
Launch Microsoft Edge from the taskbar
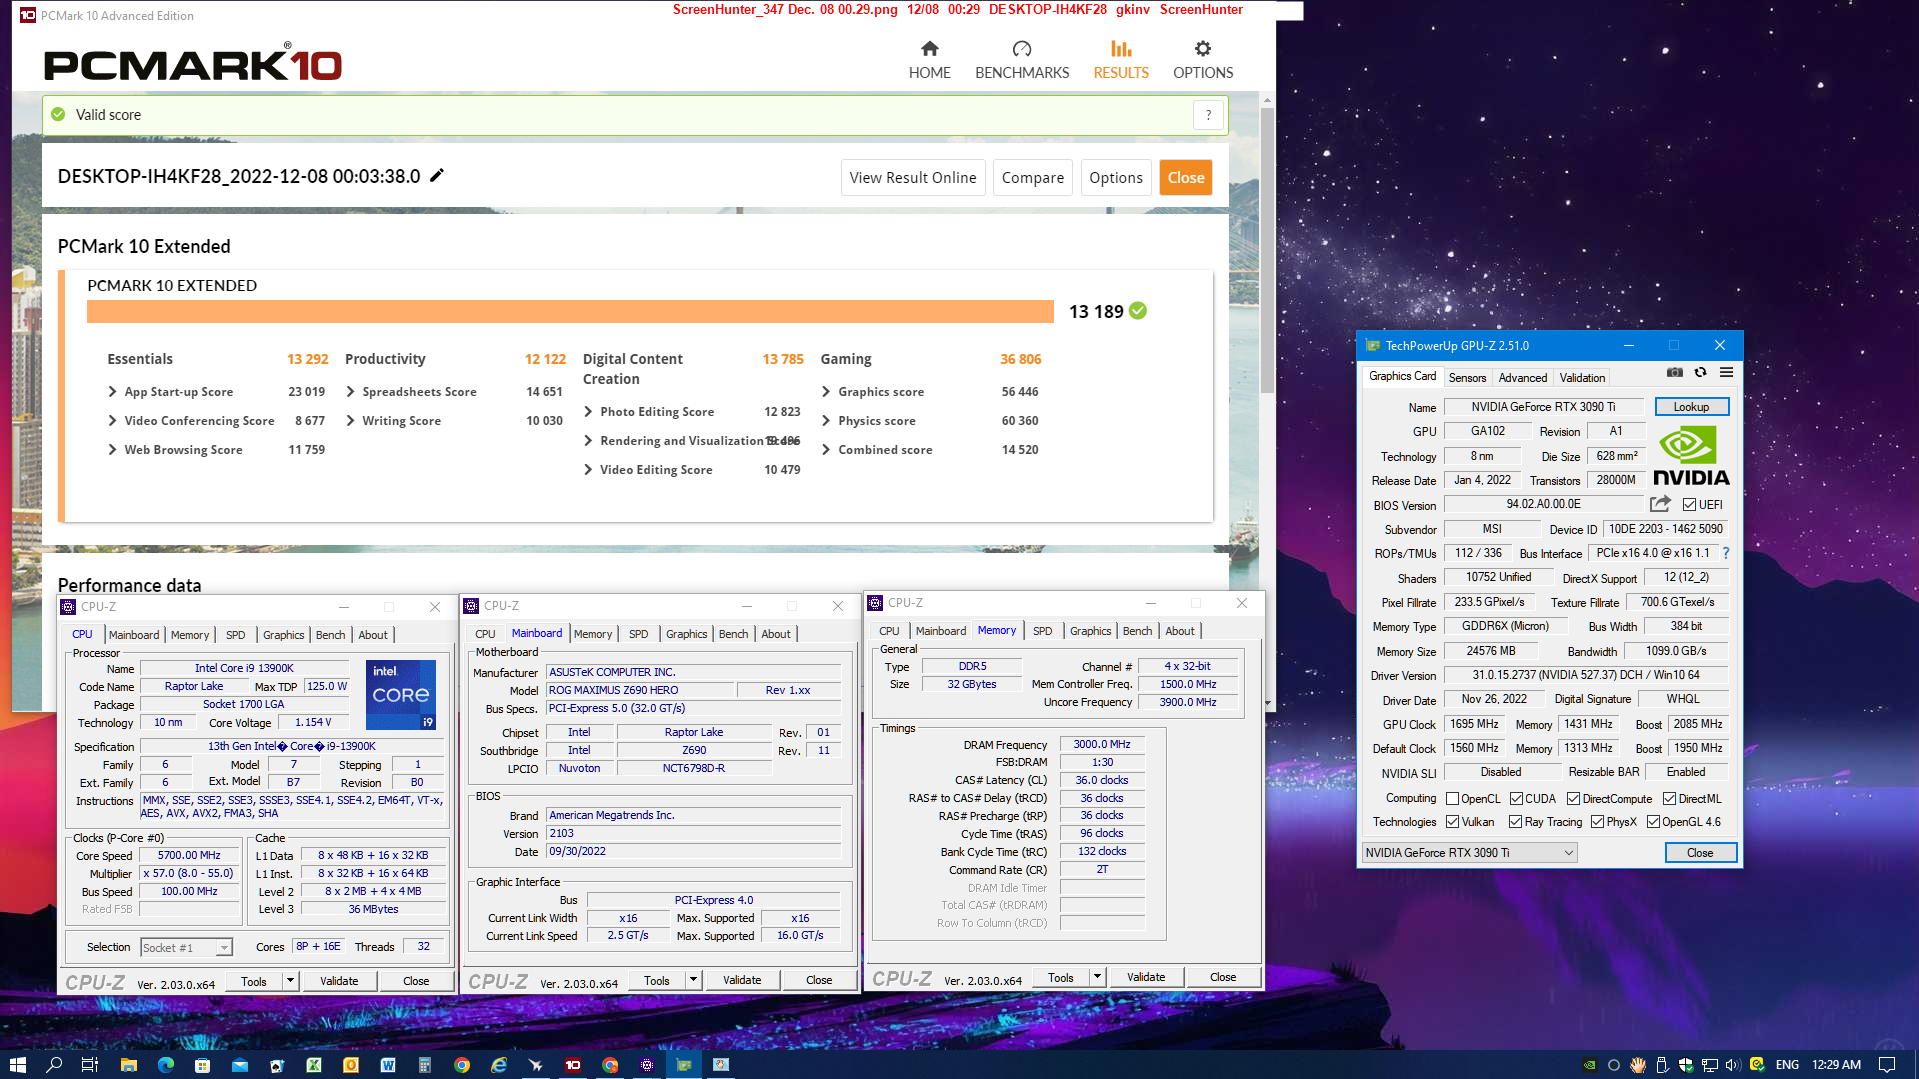pyautogui.click(x=165, y=1064)
